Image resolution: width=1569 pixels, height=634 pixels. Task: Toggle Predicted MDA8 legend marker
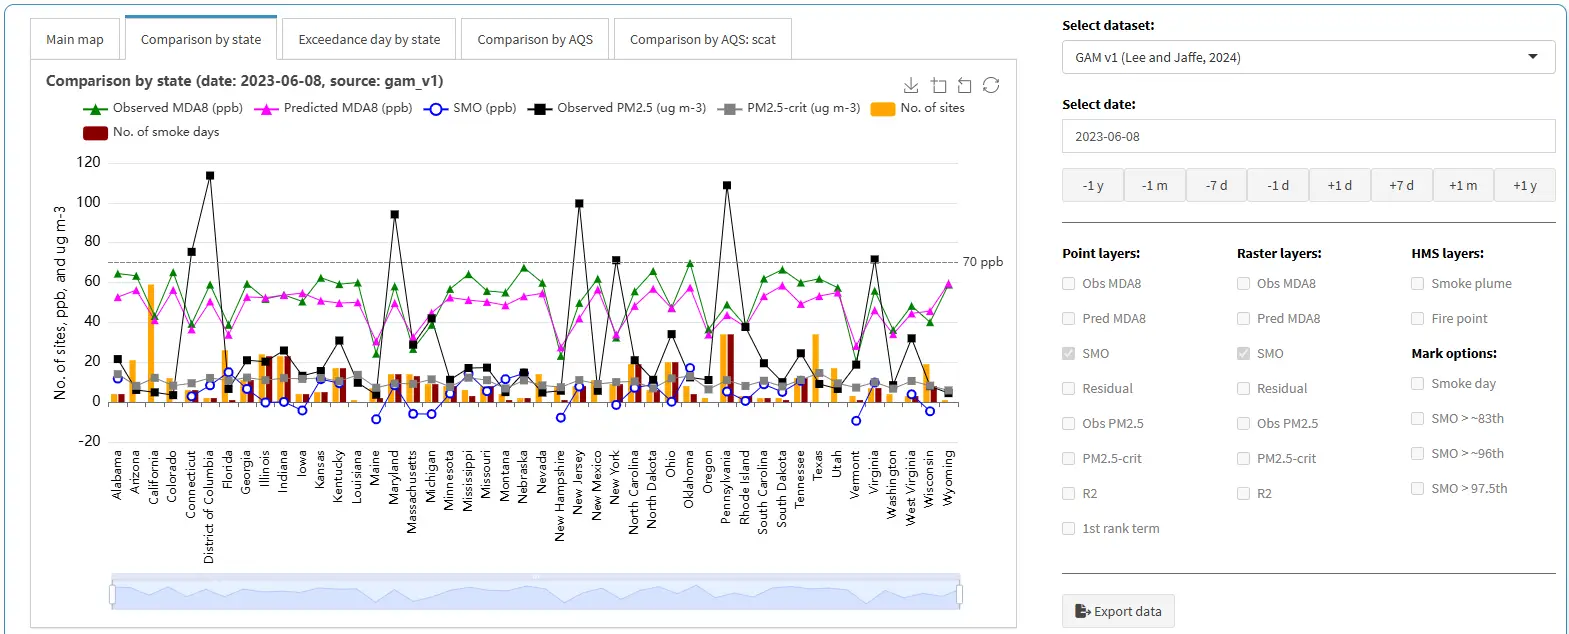(266, 109)
